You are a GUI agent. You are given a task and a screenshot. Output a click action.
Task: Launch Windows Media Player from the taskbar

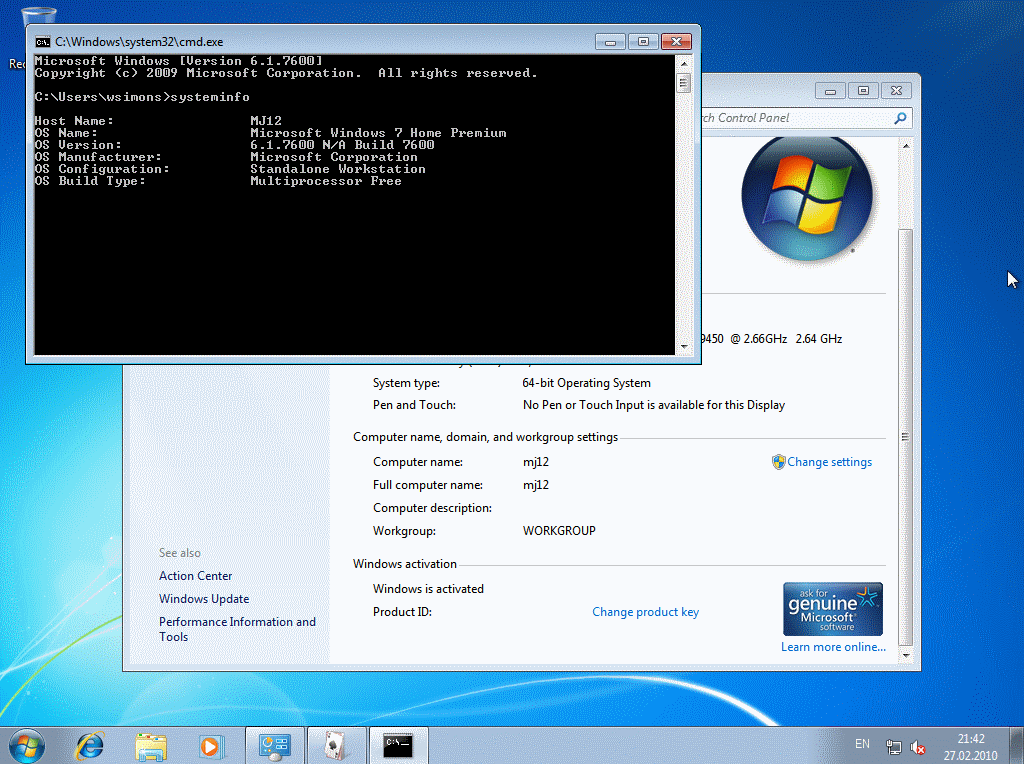[211, 745]
